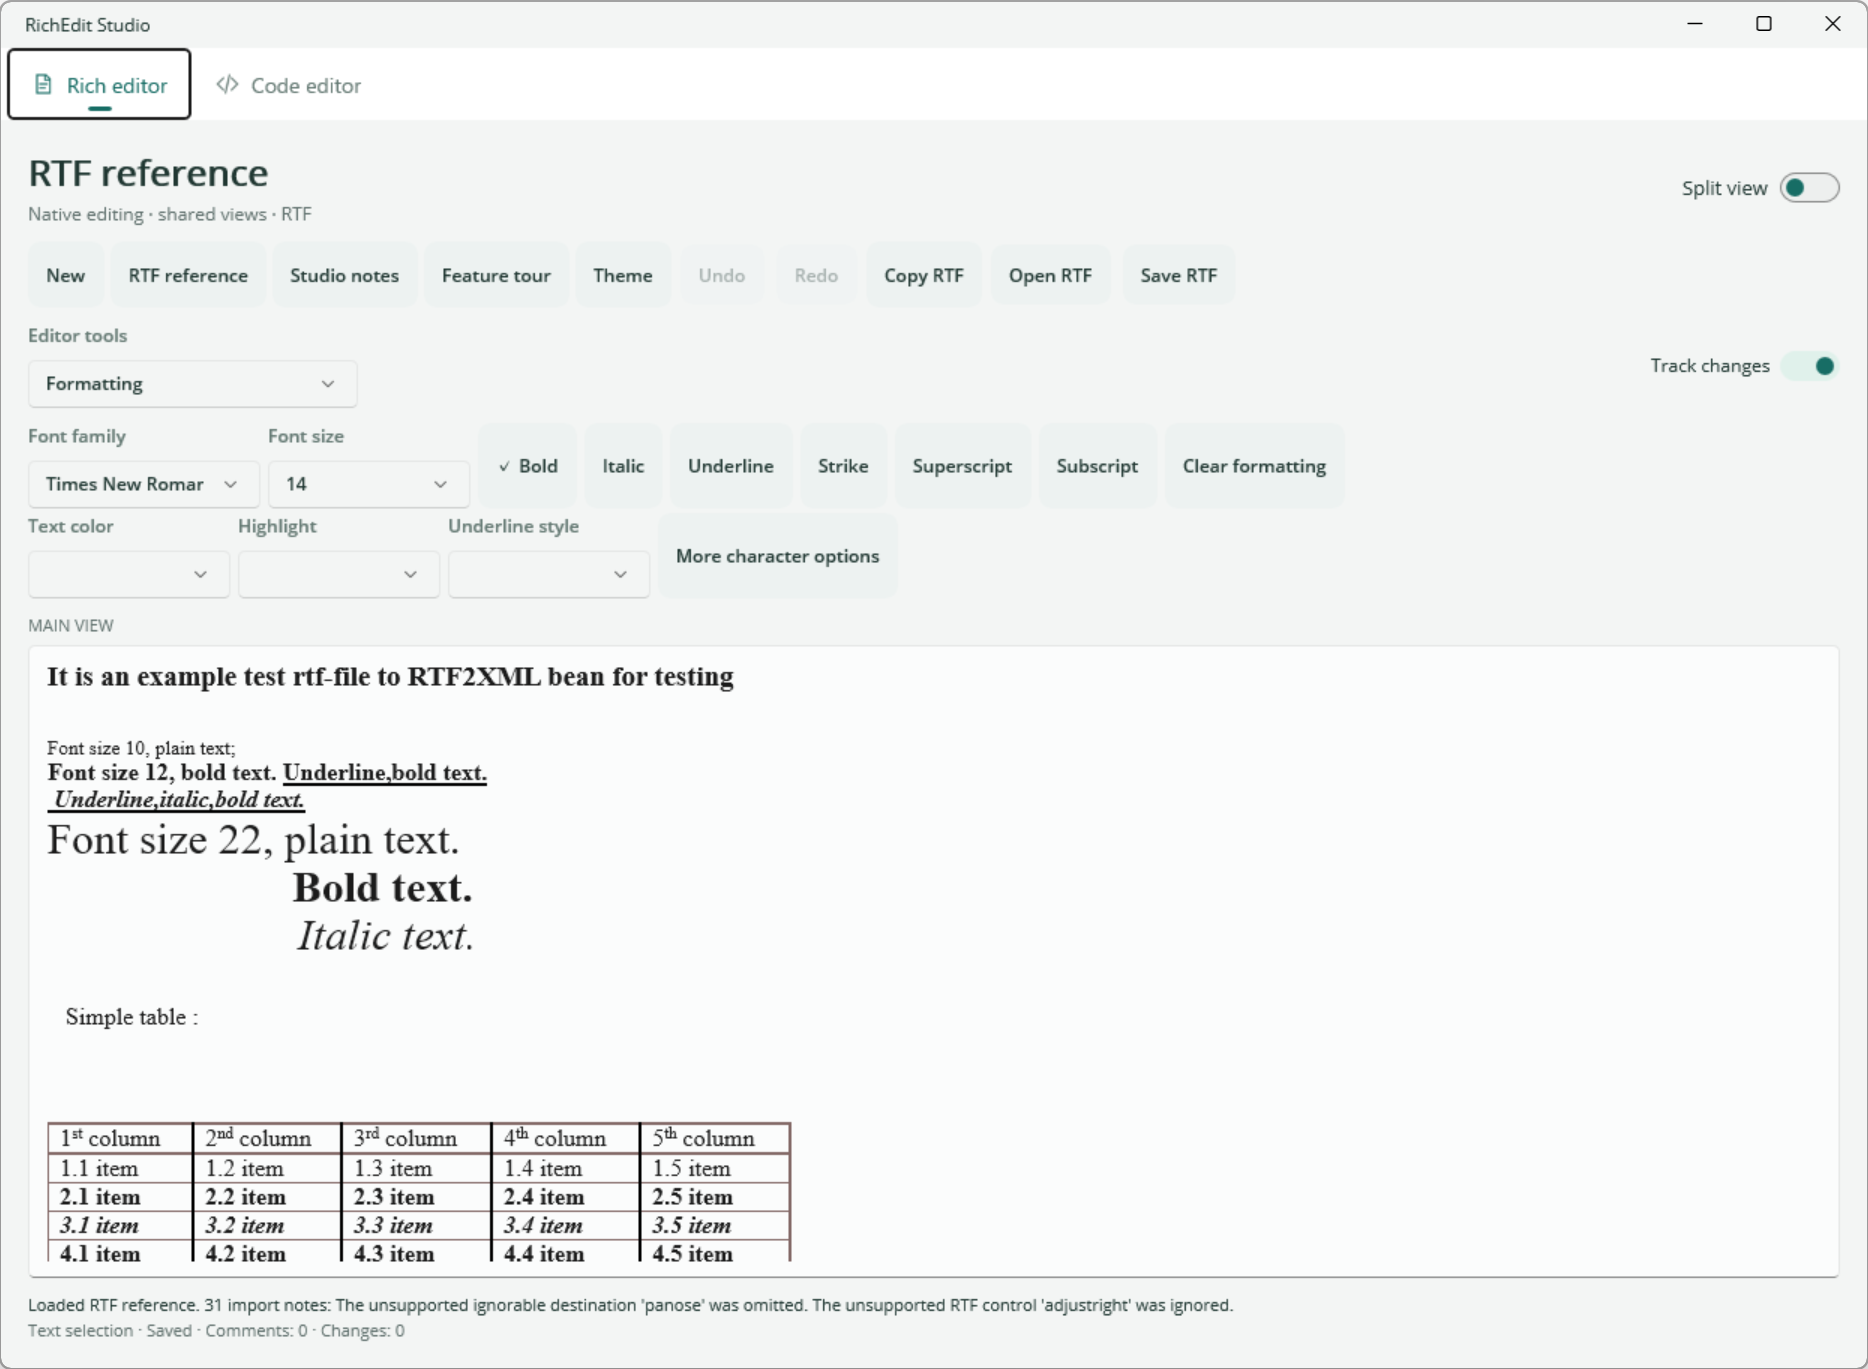Toggle Underline formatting
The width and height of the screenshot is (1868, 1369).
[x=731, y=466]
